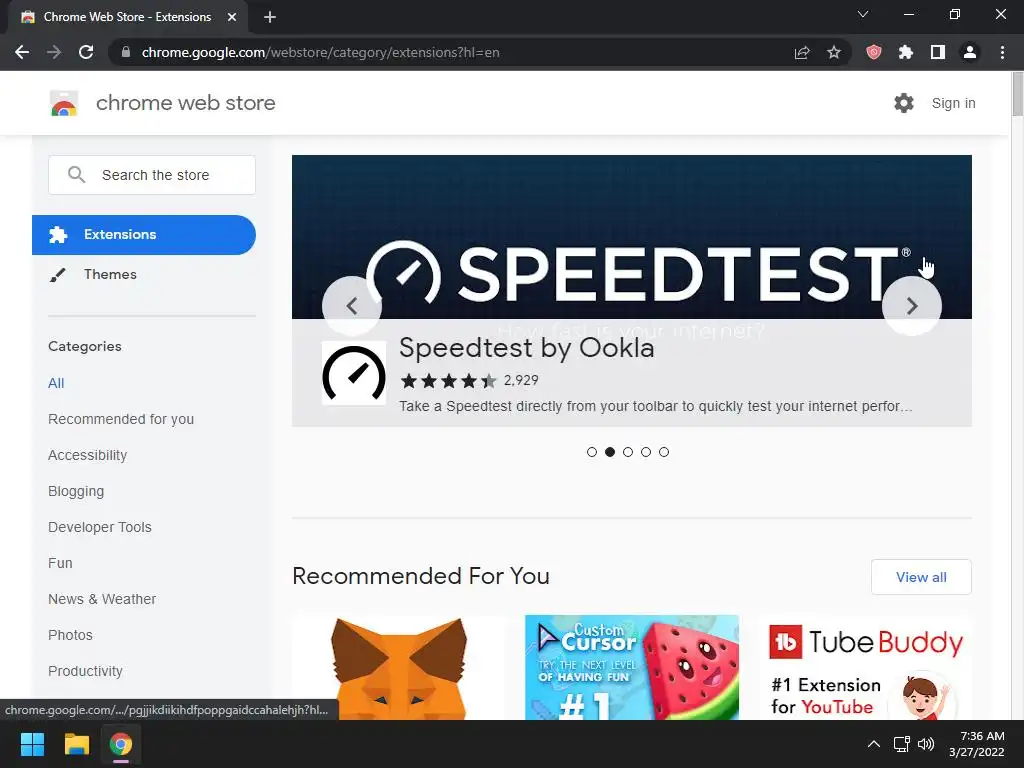Open the Extensions puzzle menu in toolbar
Image resolution: width=1024 pixels, height=768 pixels.
point(905,52)
